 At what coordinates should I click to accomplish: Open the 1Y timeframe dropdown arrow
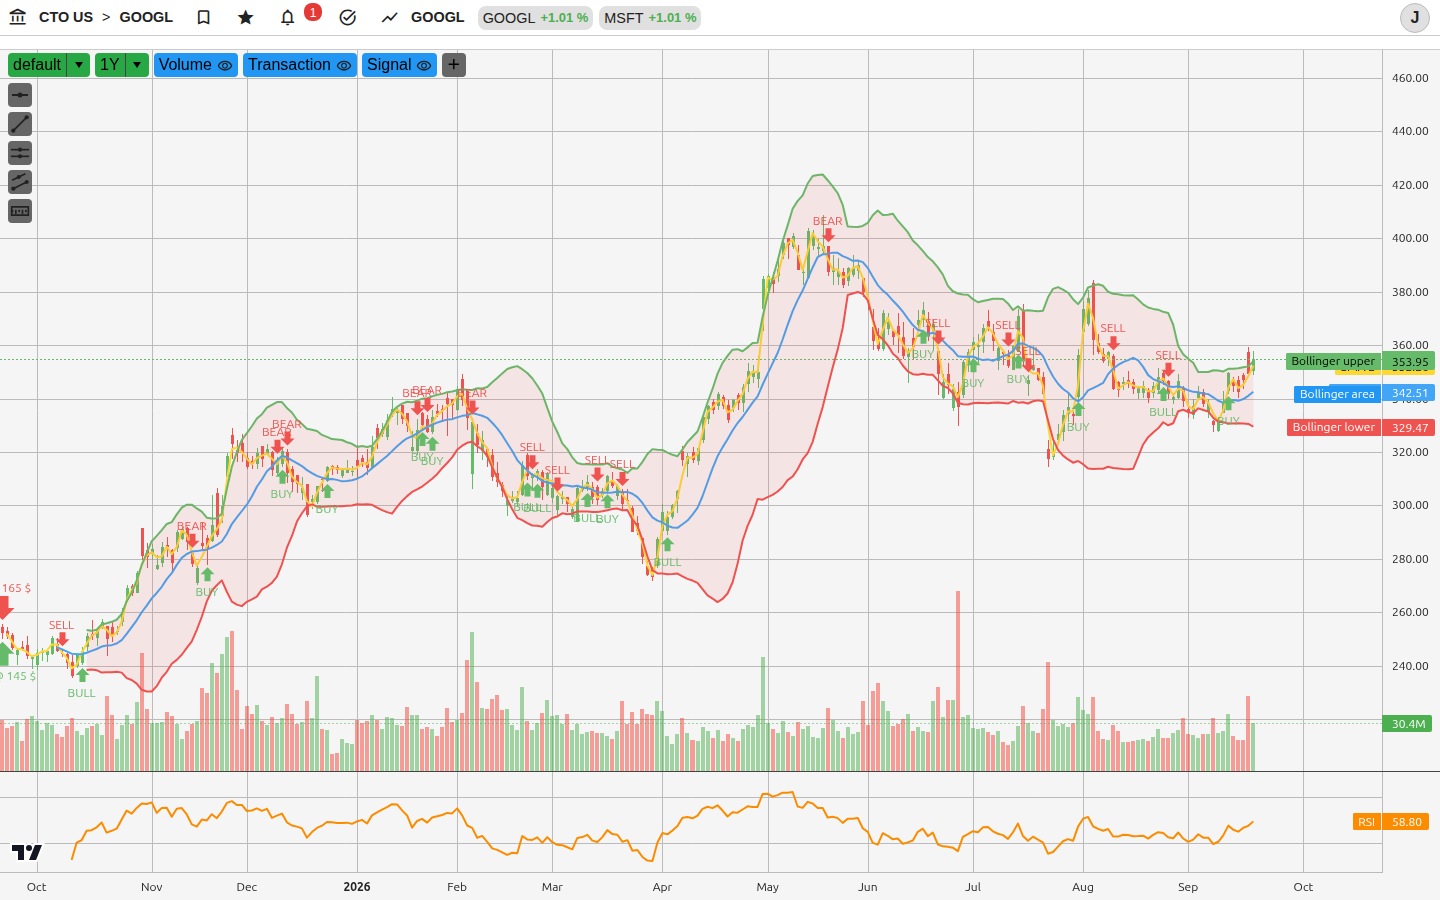137,65
